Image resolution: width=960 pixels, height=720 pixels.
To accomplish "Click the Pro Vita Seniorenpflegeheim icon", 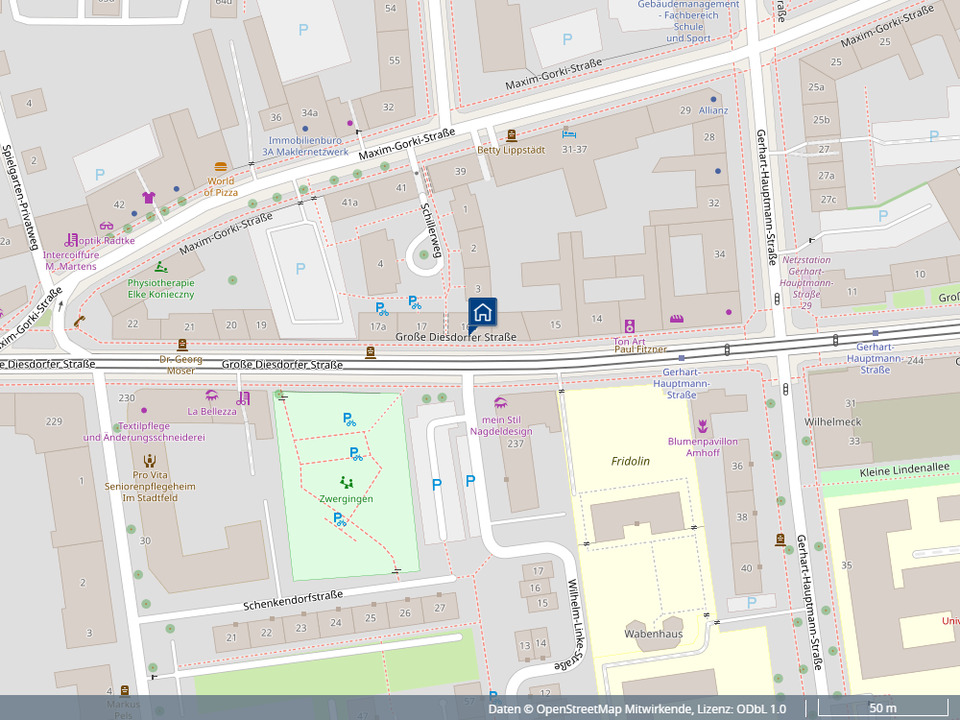I will click(149, 460).
